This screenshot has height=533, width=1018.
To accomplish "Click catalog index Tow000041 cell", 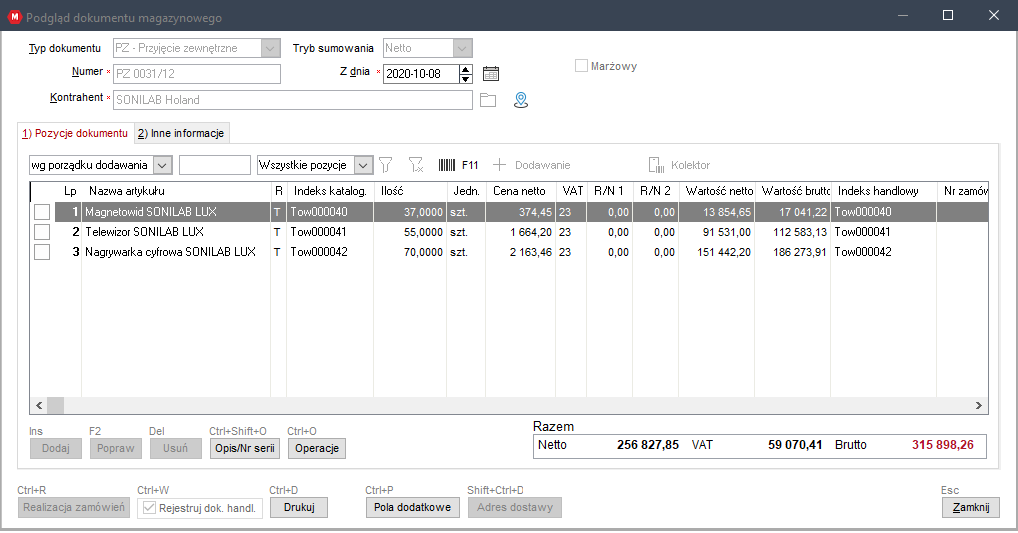I will pos(330,232).
